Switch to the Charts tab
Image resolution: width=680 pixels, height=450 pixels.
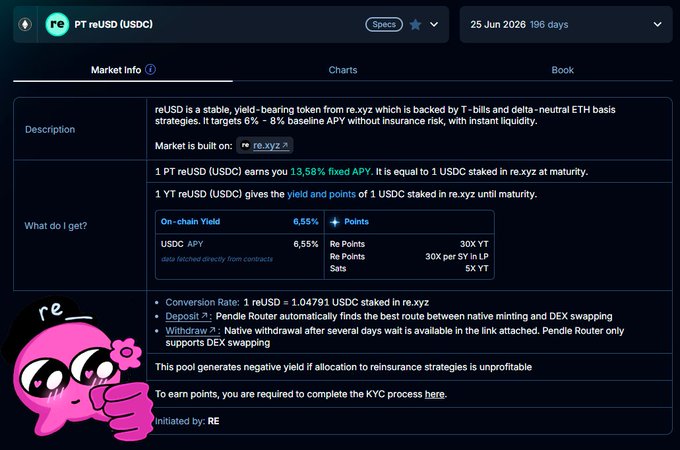click(343, 70)
